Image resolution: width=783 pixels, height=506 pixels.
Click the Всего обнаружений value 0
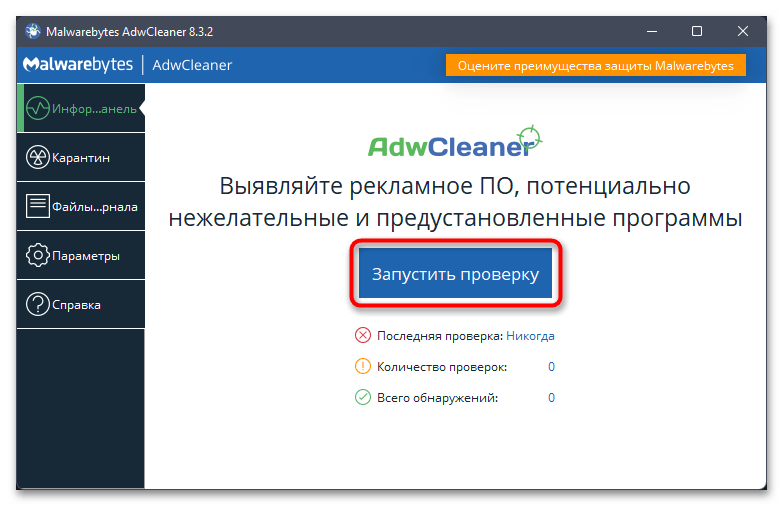[x=551, y=398]
